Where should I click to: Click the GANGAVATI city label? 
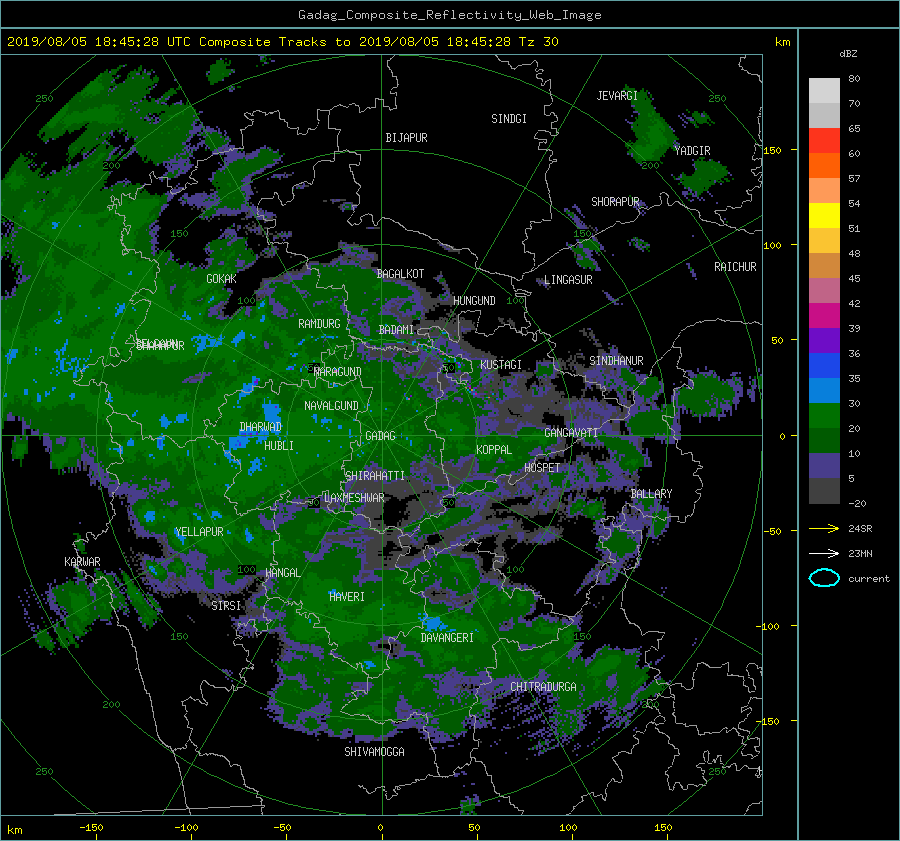click(x=571, y=433)
